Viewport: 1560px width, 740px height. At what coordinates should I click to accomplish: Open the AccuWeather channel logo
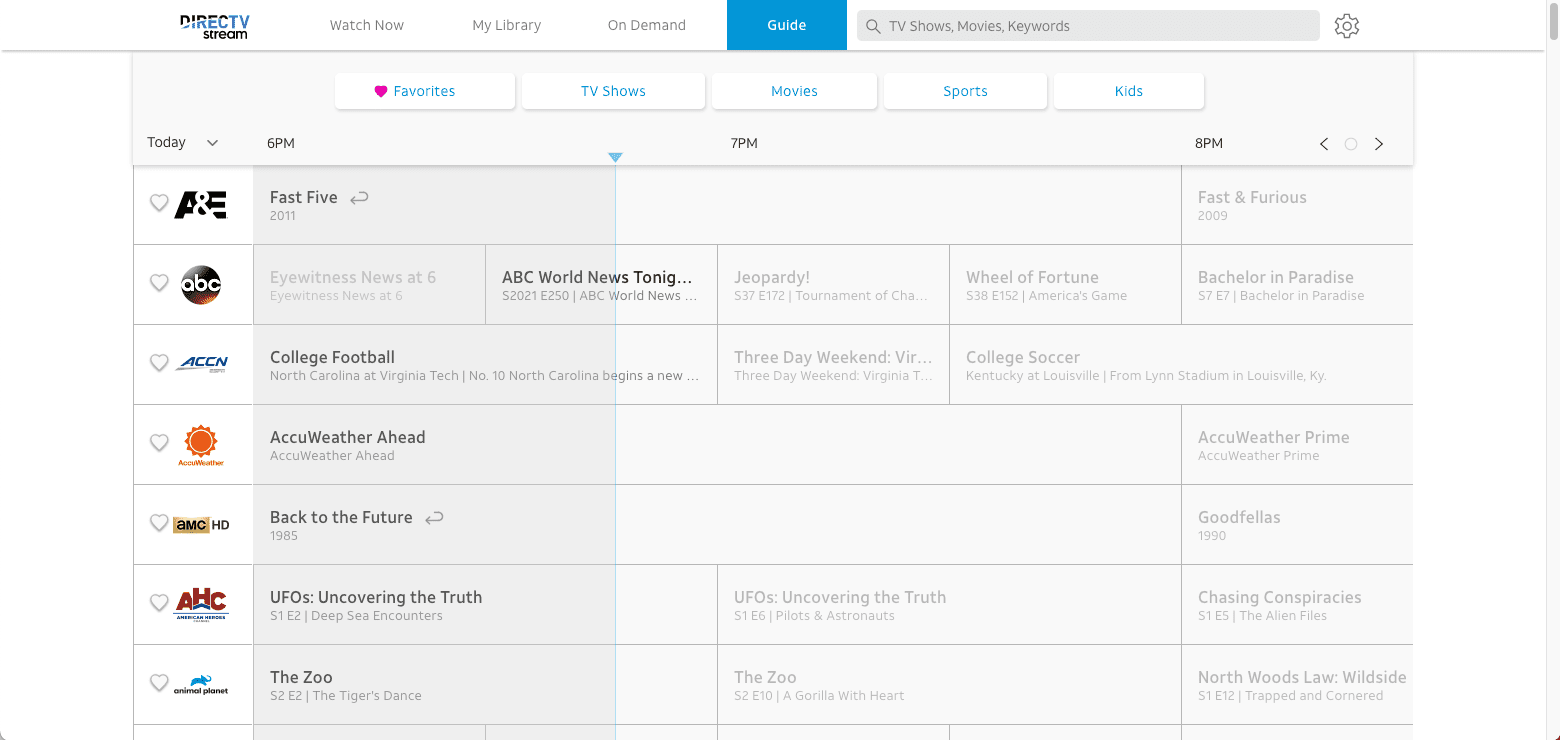(x=201, y=445)
